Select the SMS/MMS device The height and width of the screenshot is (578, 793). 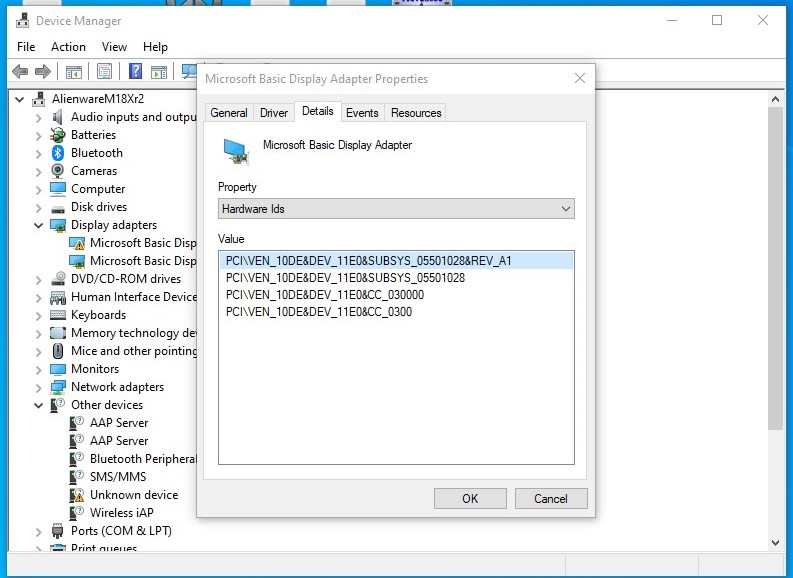[118, 477]
